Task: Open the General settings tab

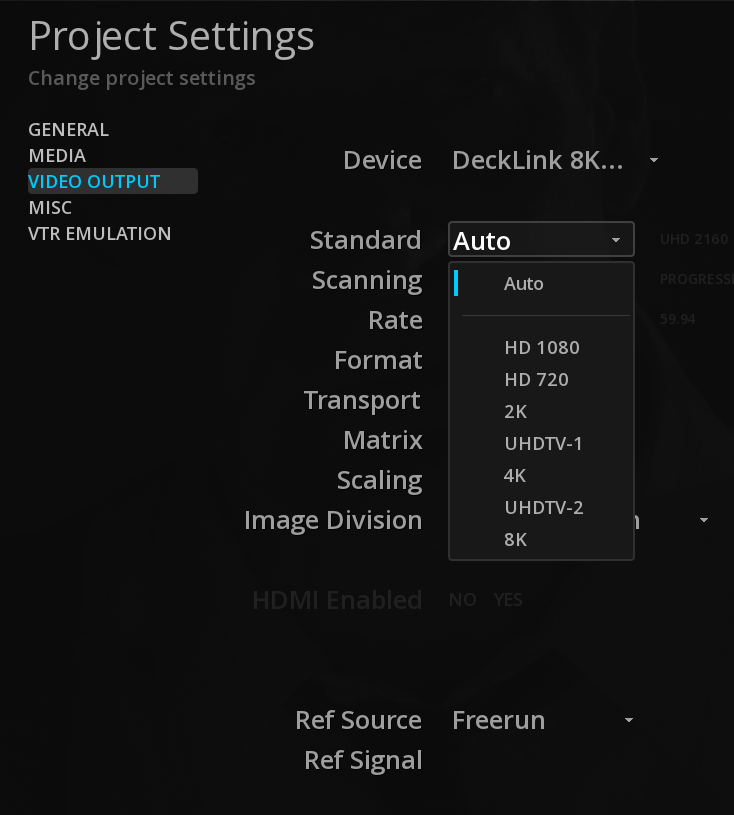Action: pos(68,130)
